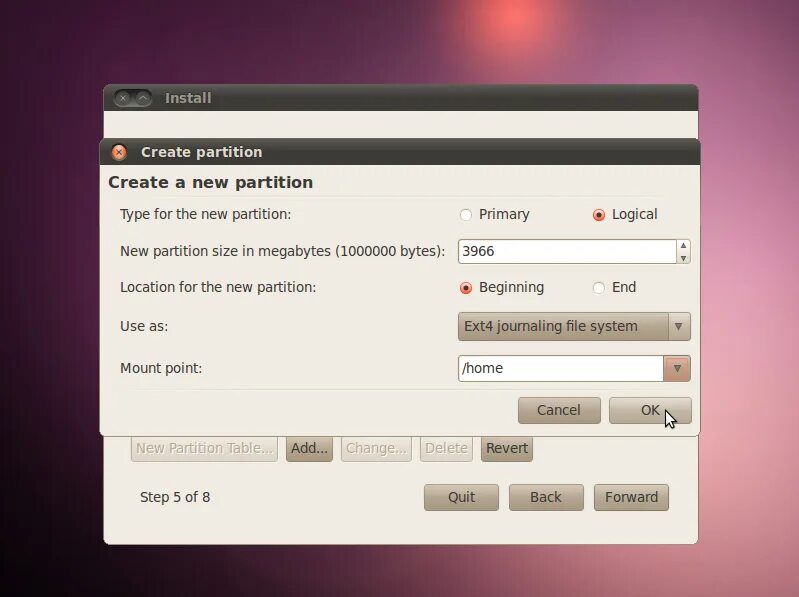Click Add... in Install window
799x597 pixels.
[x=309, y=448]
